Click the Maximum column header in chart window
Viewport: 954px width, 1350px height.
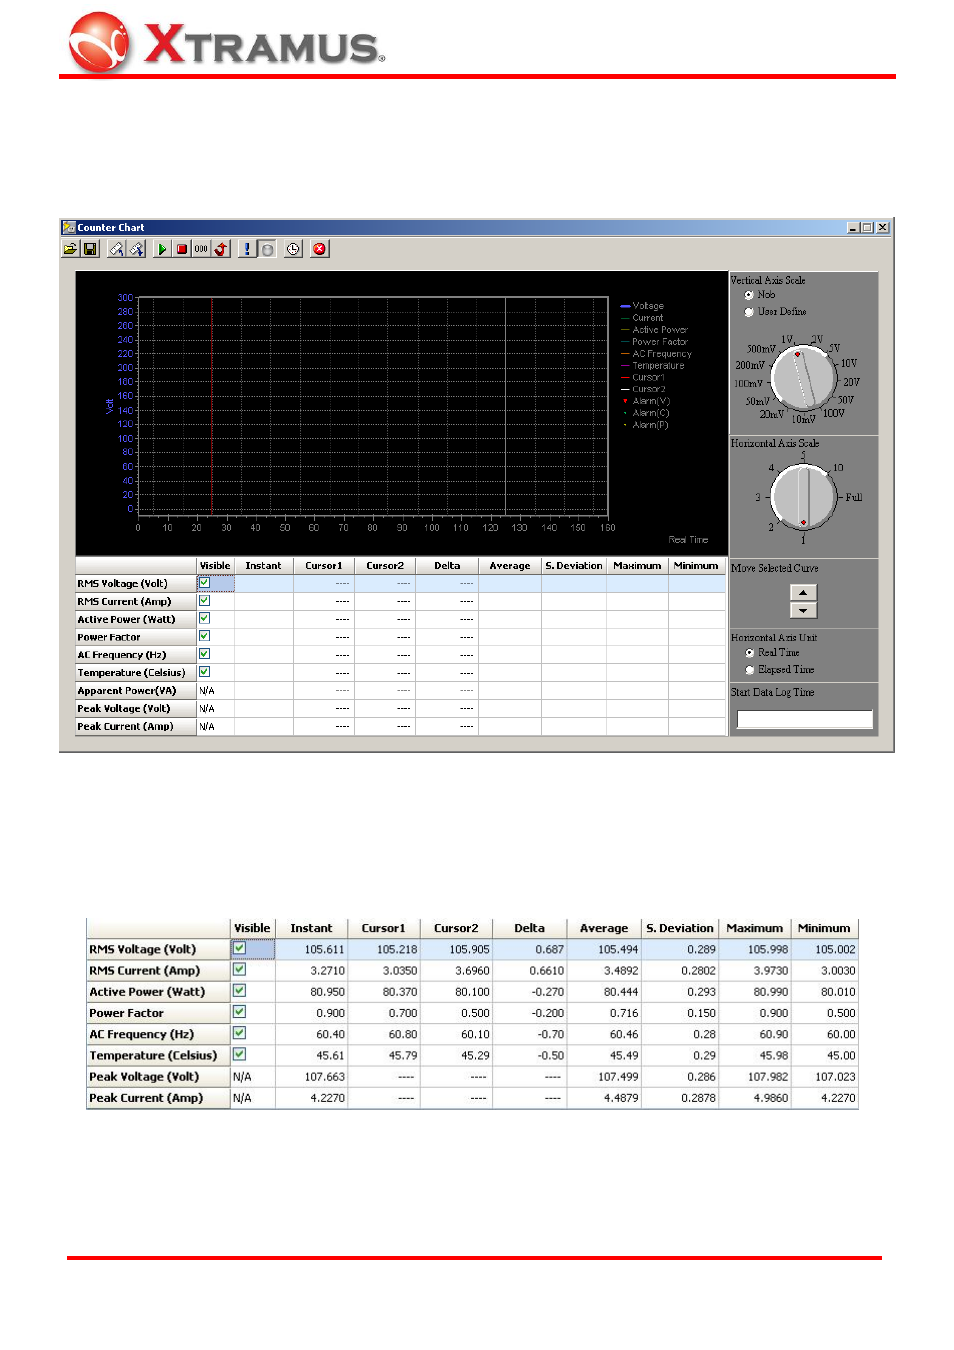[638, 566]
